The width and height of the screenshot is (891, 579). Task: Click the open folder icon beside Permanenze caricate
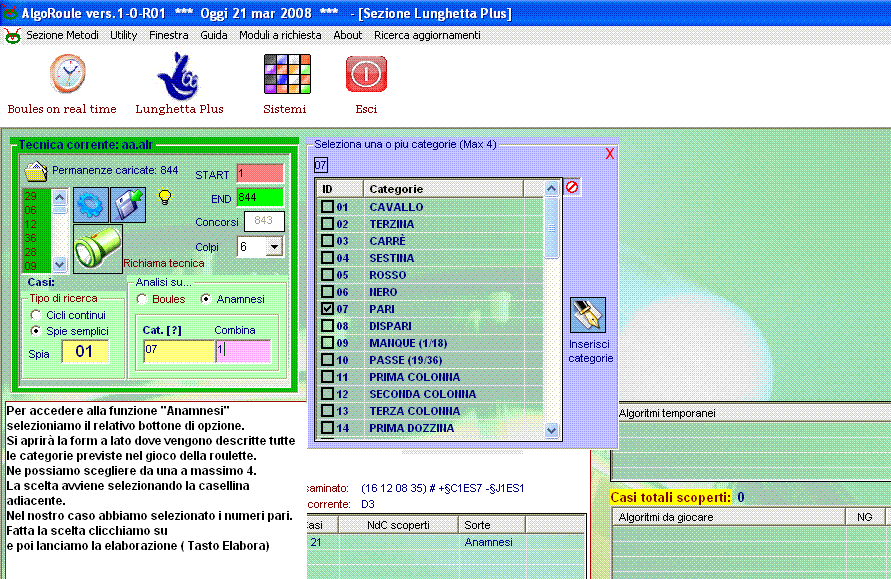click(36, 171)
